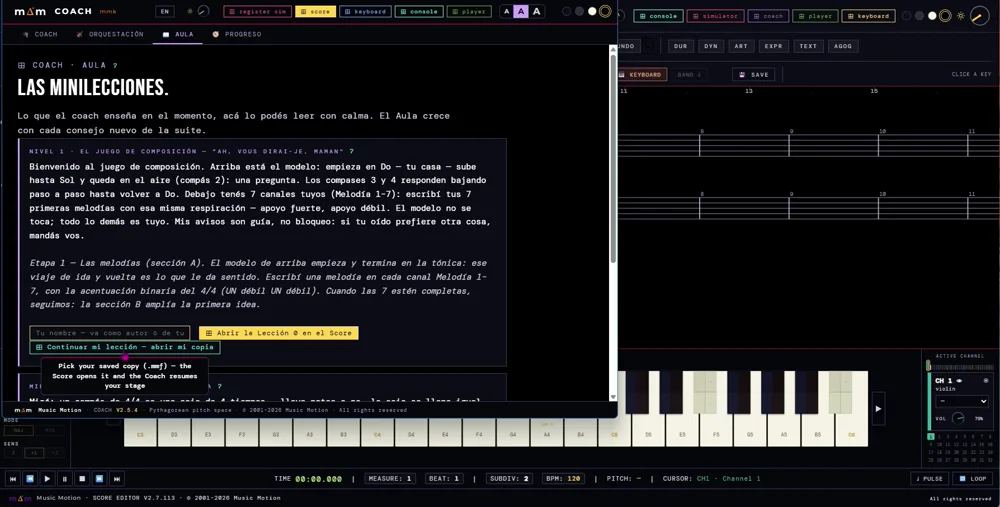Toggle the PULSE metronome button
The width and height of the screenshot is (1000, 507).
[x=929, y=478]
